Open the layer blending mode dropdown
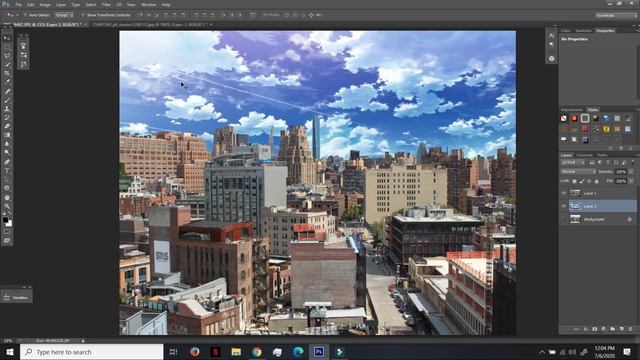 click(578, 172)
